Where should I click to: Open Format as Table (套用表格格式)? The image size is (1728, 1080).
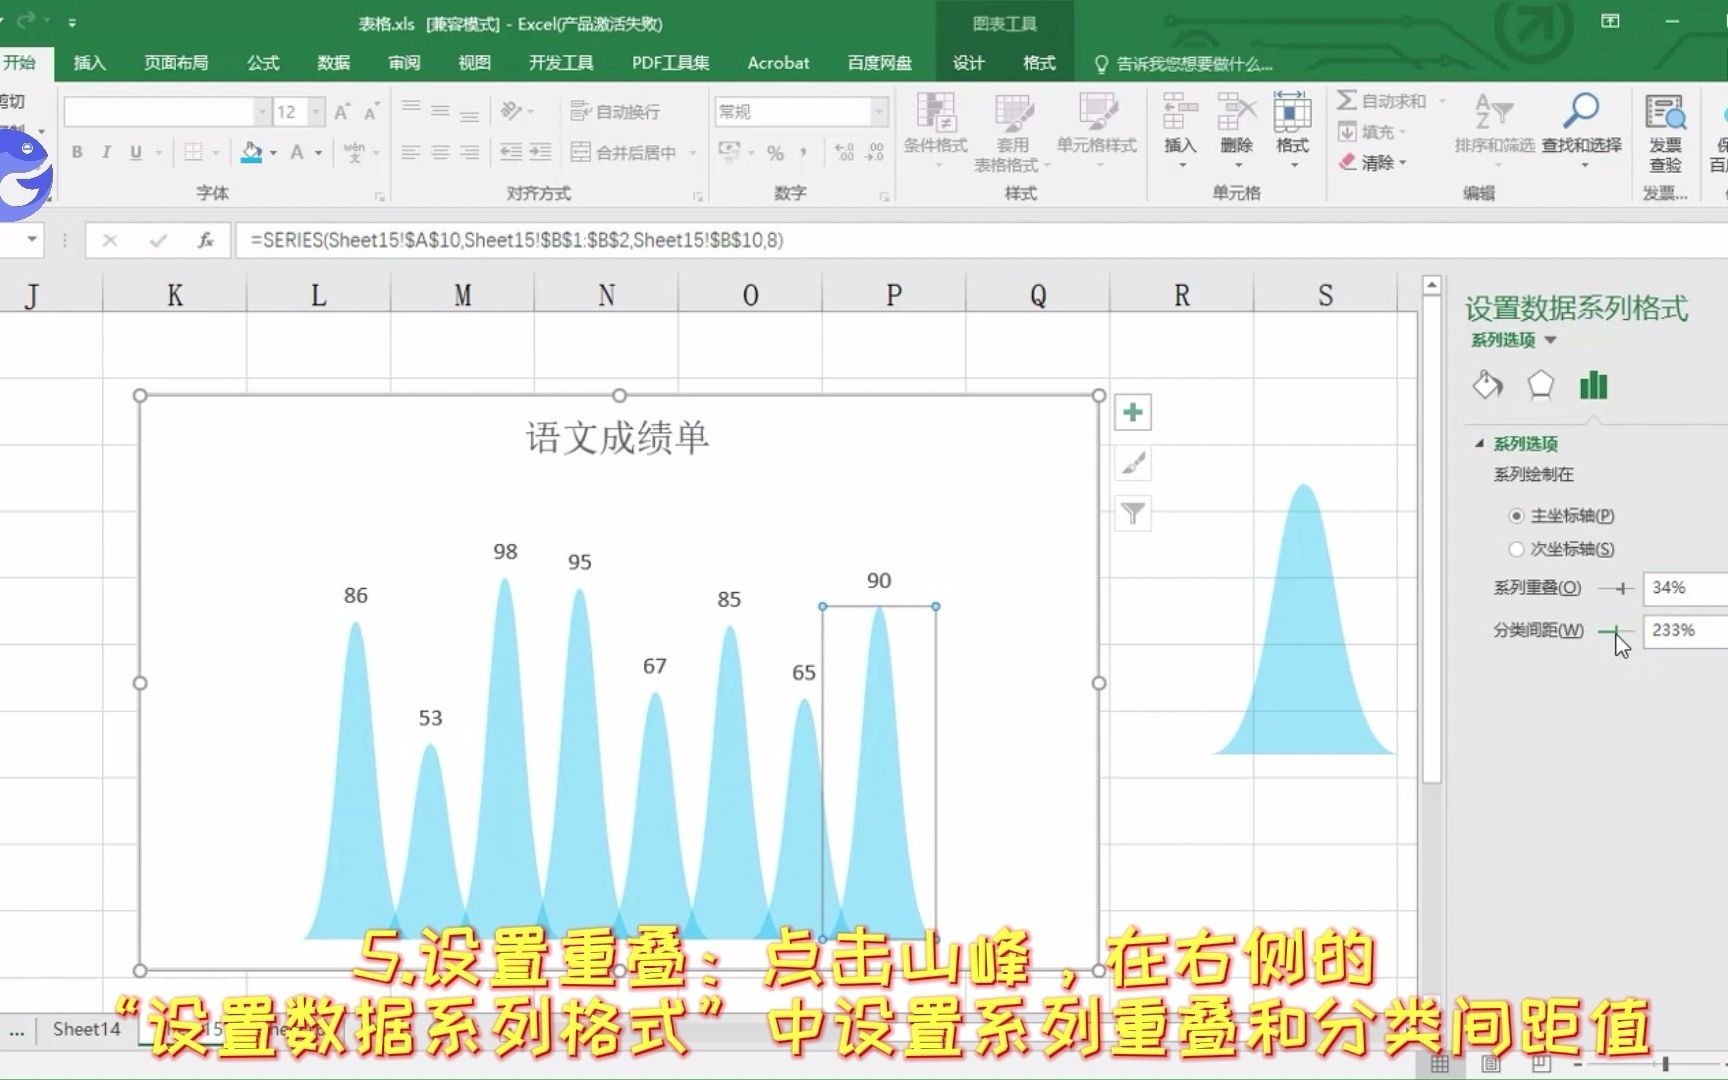pyautogui.click(x=1012, y=134)
